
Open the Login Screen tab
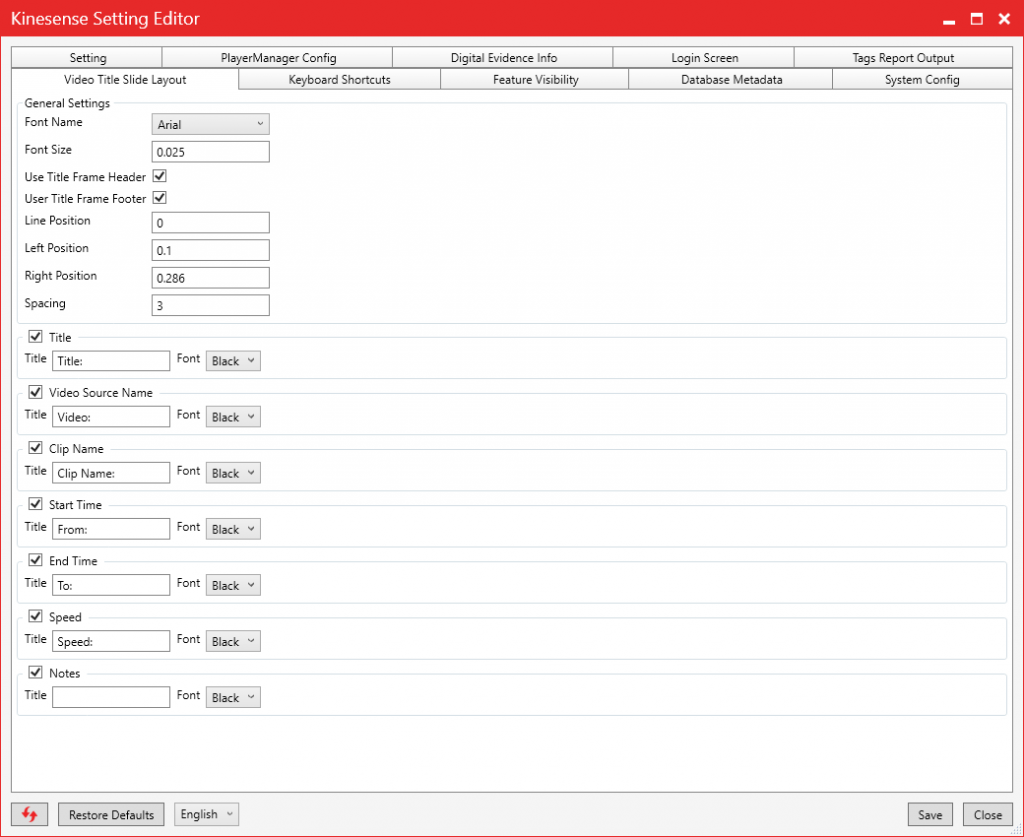[704, 57]
